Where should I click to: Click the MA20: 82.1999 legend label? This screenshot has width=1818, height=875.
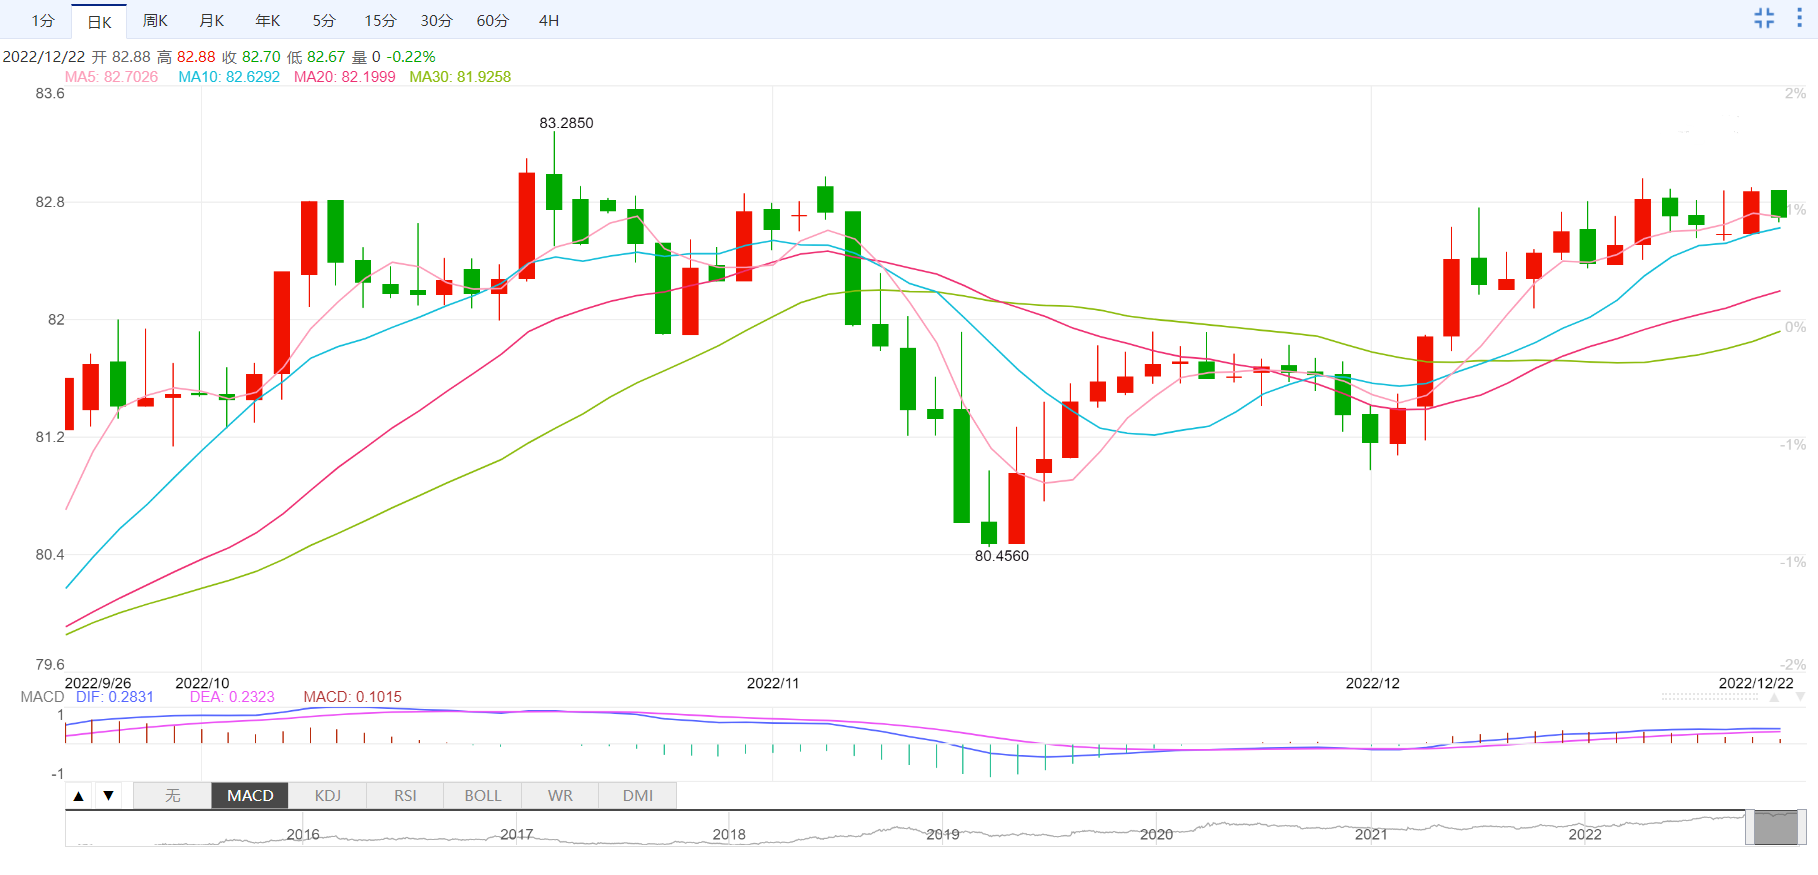pyautogui.click(x=345, y=77)
